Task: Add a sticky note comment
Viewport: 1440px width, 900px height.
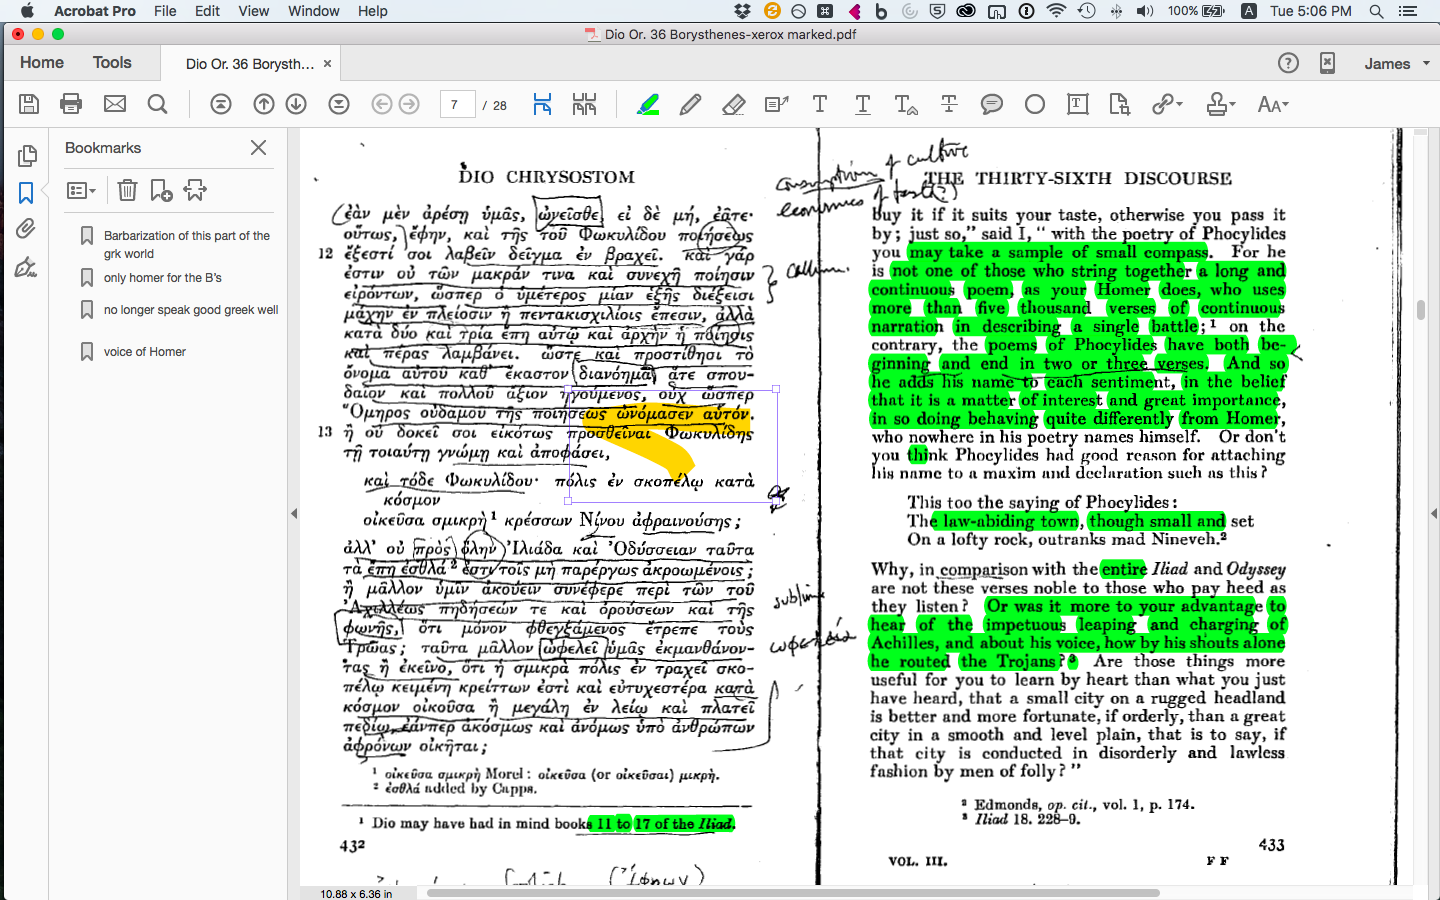Action: [x=991, y=104]
